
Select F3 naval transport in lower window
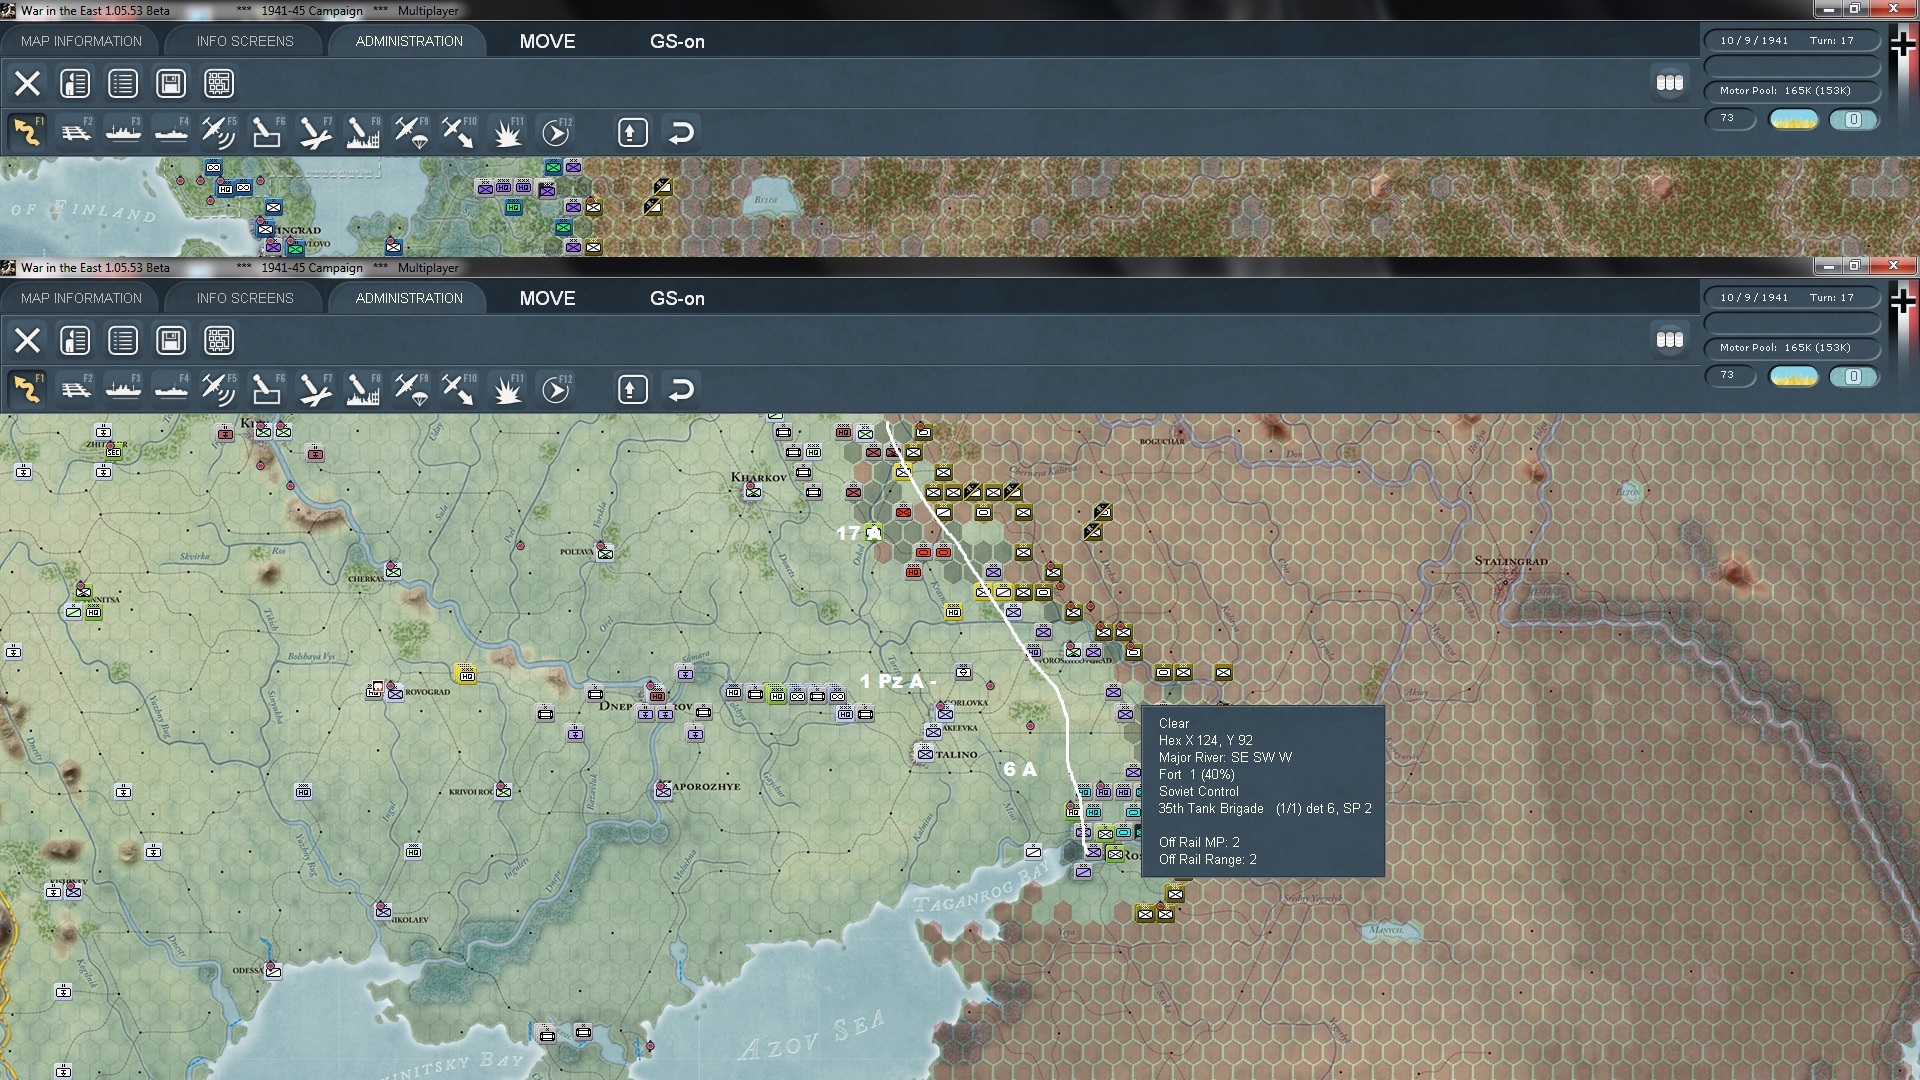tap(123, 389)
